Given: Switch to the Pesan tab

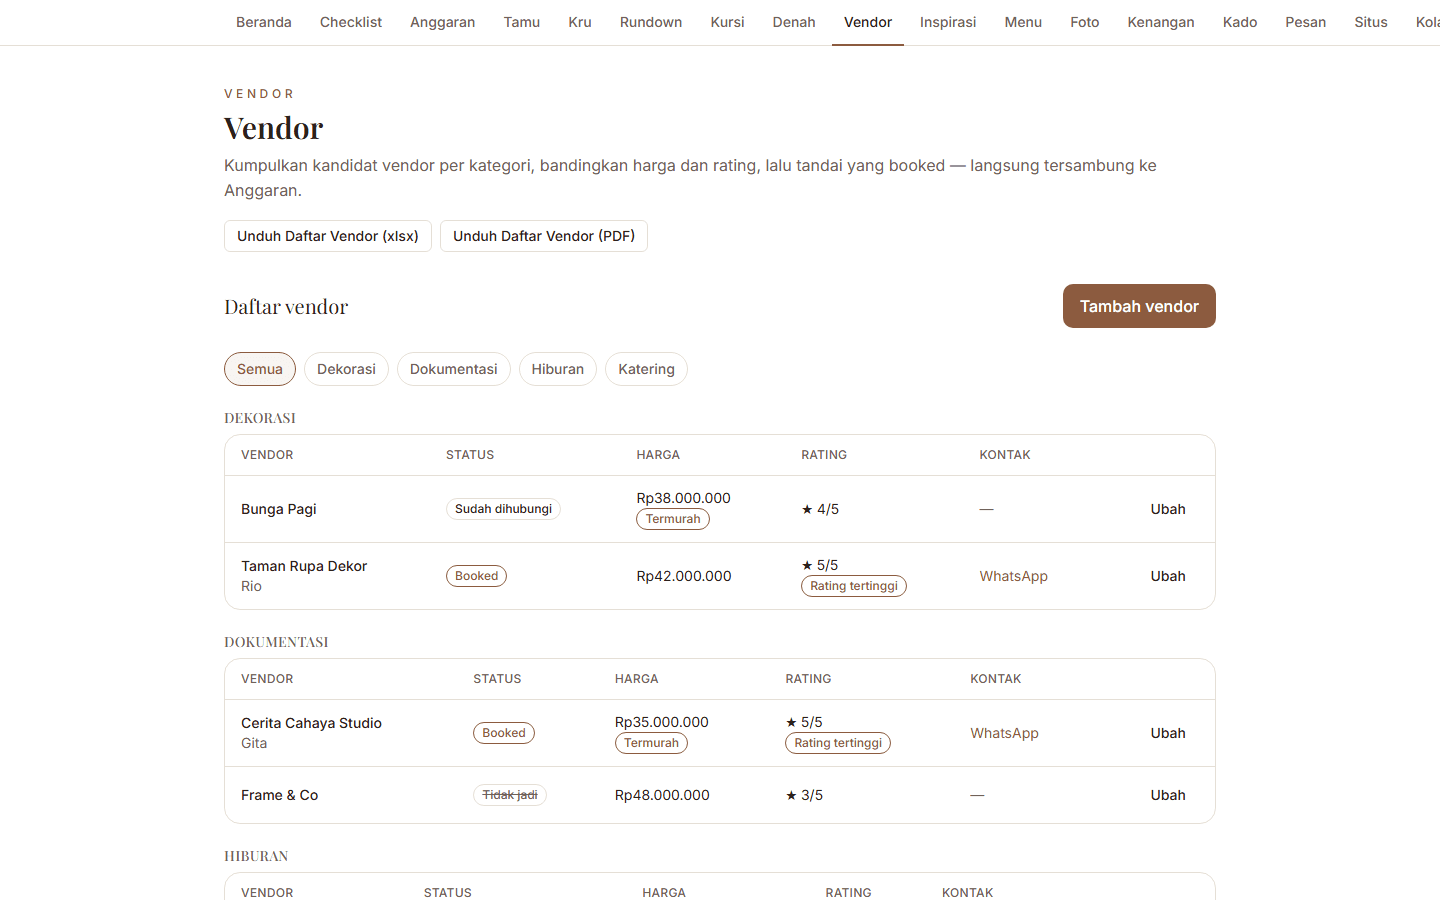Looking at the screenshot, I should tap(1306, 22).
